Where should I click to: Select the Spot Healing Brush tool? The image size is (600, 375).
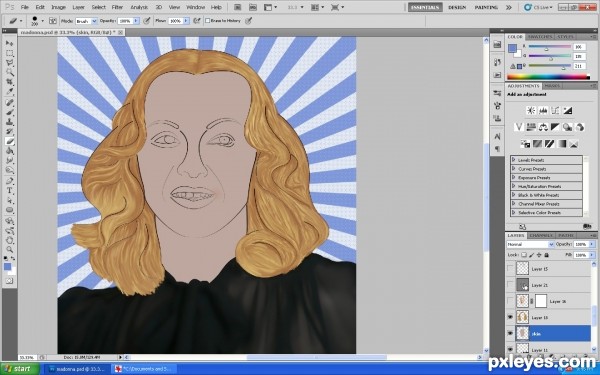(x=10, y=103)
